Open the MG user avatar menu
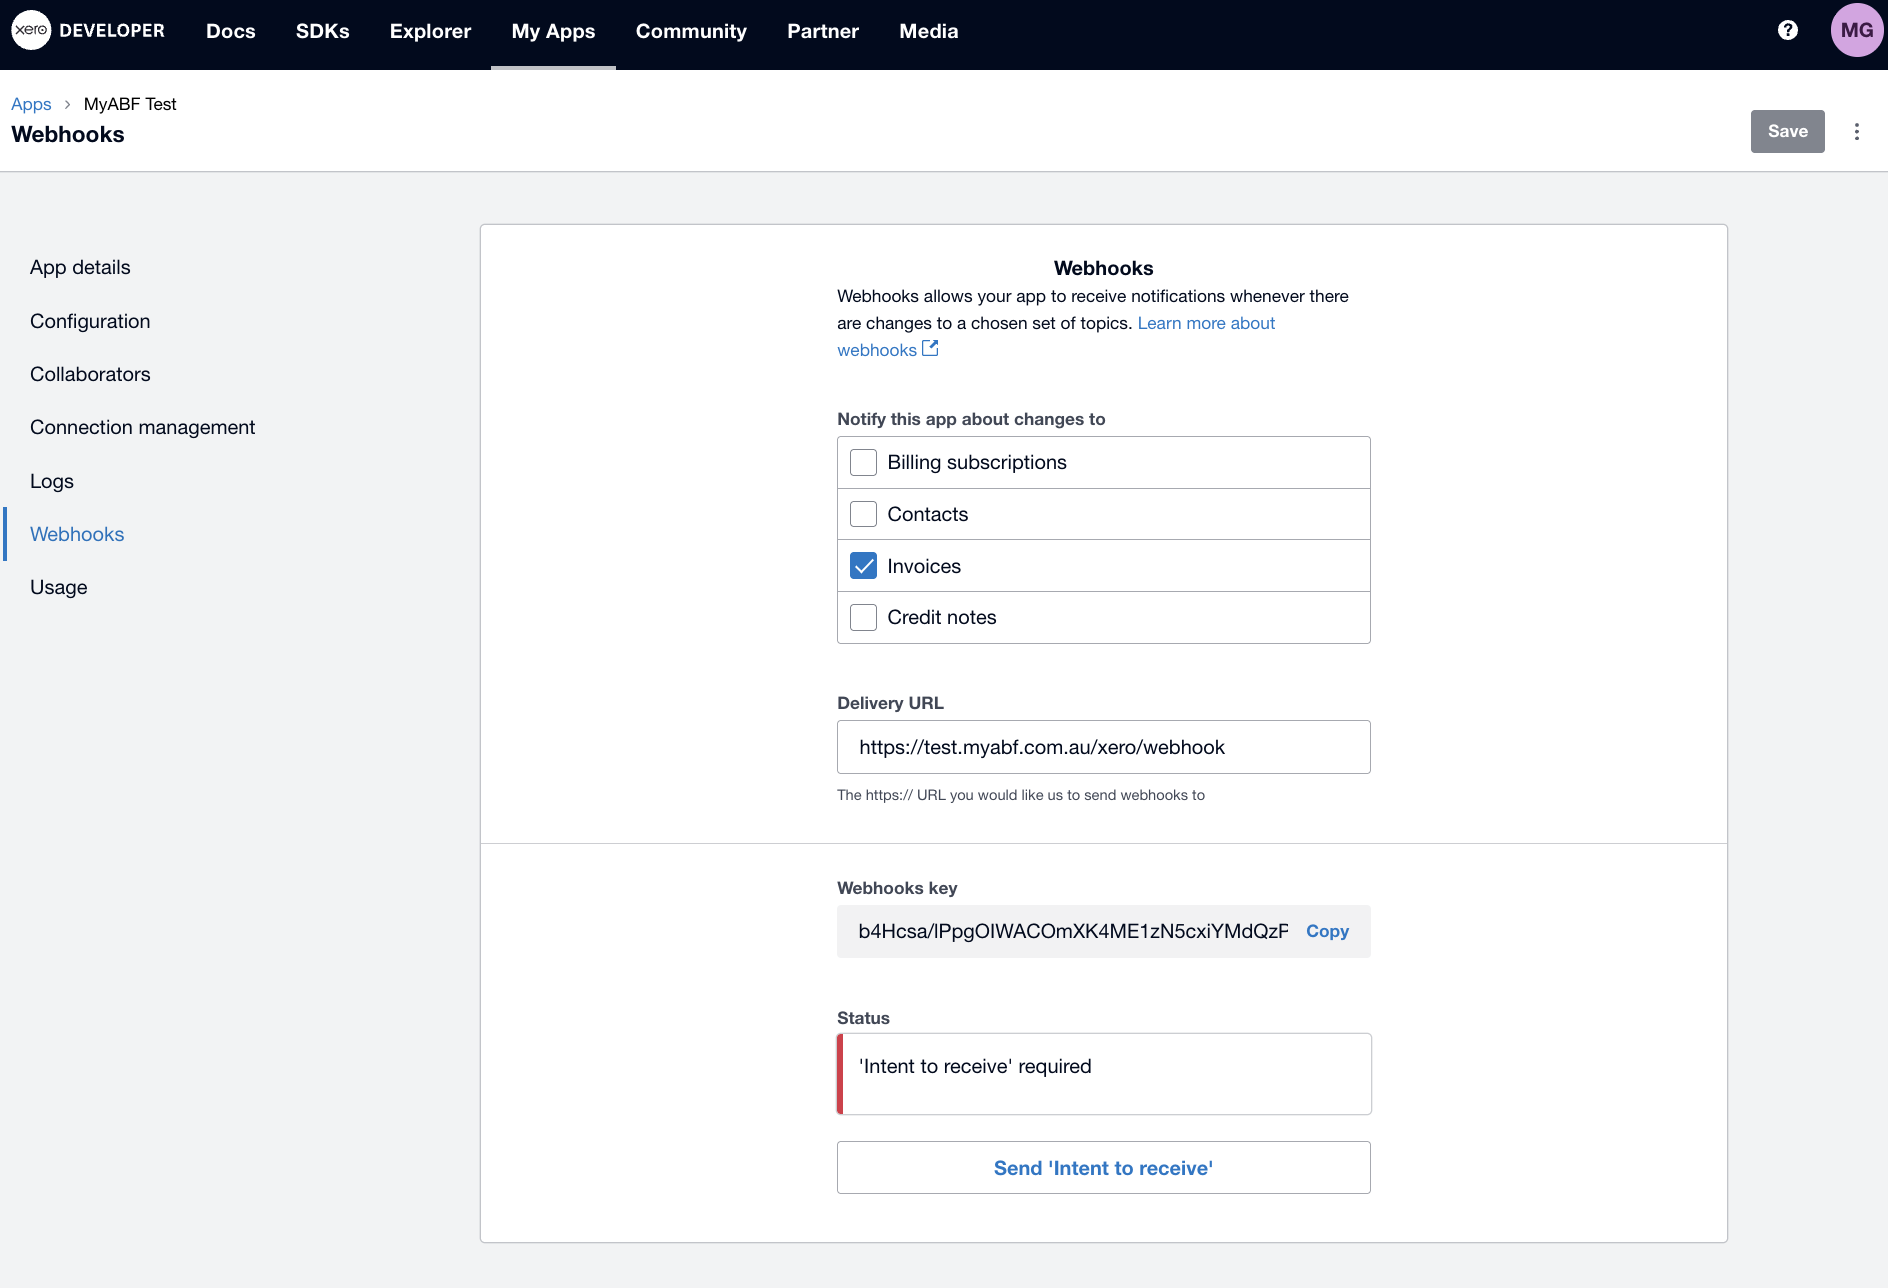 (x=1856, y=31)
